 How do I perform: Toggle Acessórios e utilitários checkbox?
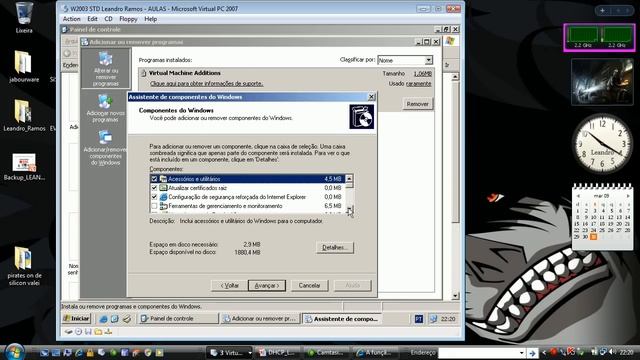(x=154, y=179)
